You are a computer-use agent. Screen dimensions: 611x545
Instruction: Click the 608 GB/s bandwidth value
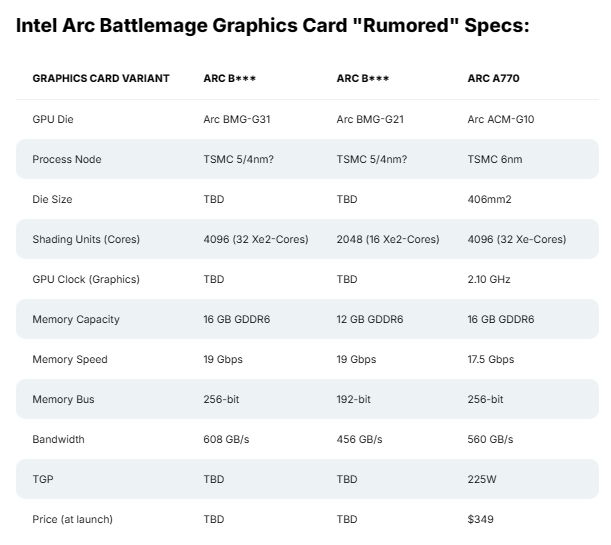coord(226,440)
